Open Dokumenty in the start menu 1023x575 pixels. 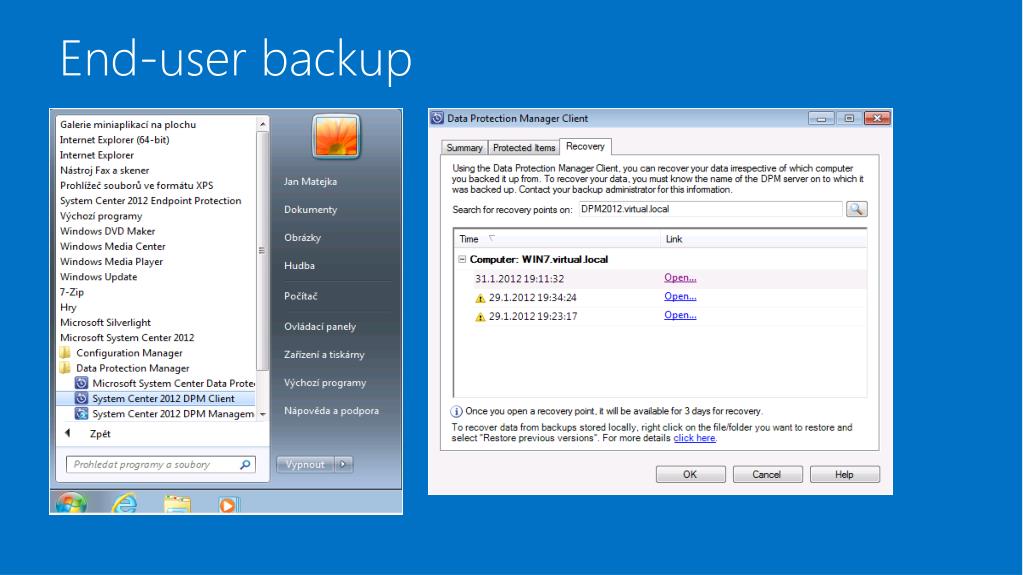click(311, 210)
